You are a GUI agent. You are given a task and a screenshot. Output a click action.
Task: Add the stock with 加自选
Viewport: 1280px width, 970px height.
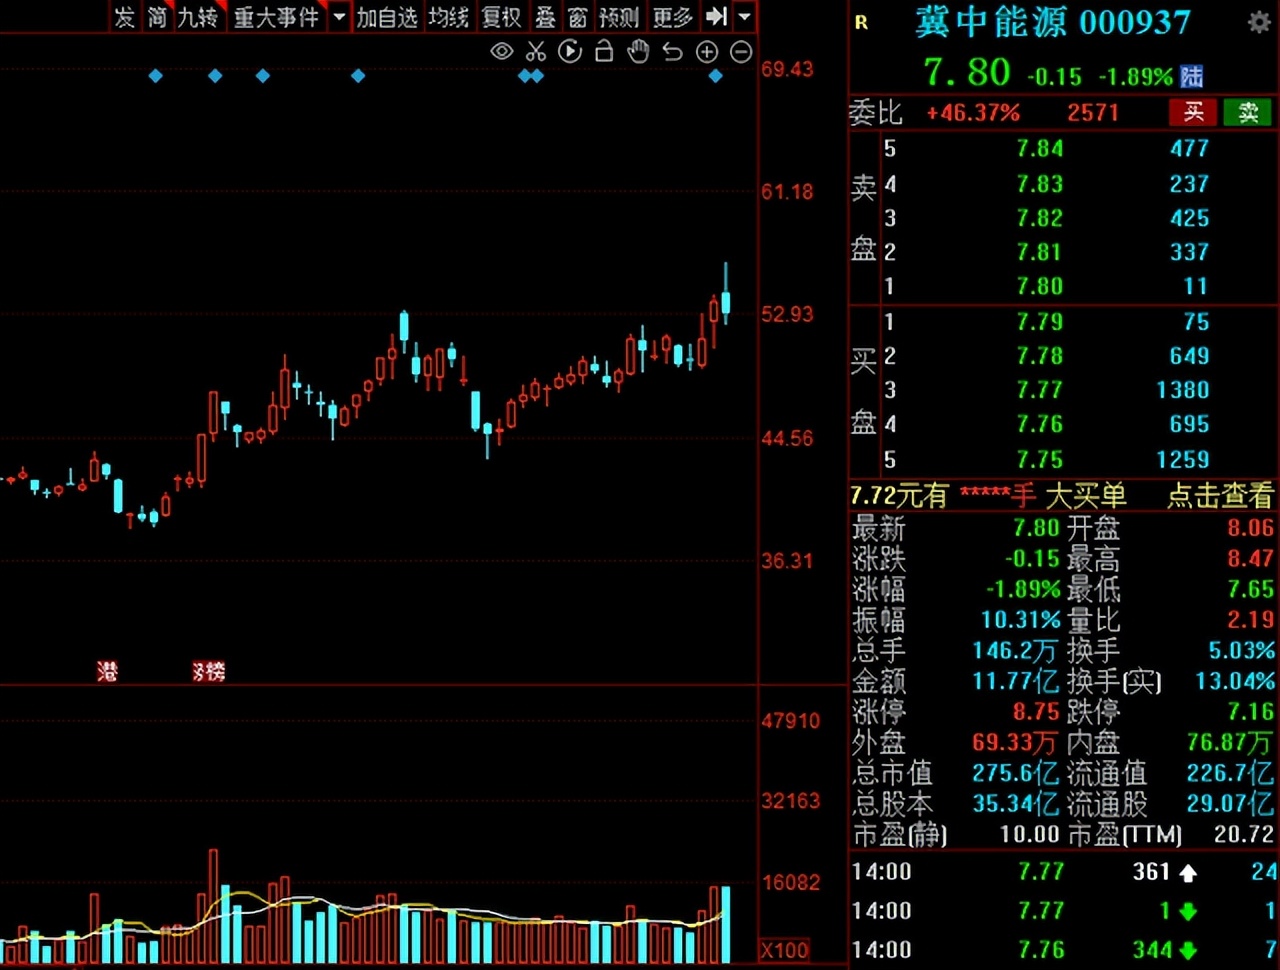[x=387, y=17]
